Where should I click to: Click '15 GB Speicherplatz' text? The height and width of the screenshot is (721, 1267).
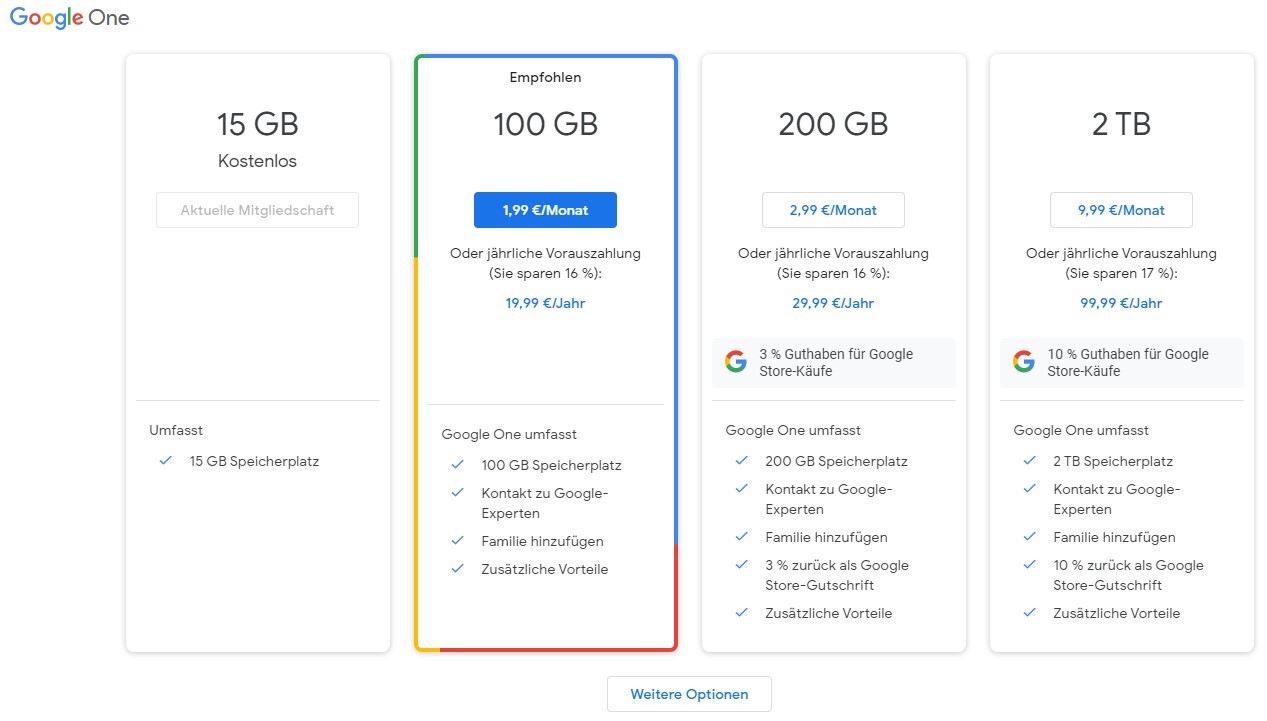click(254, 461)
